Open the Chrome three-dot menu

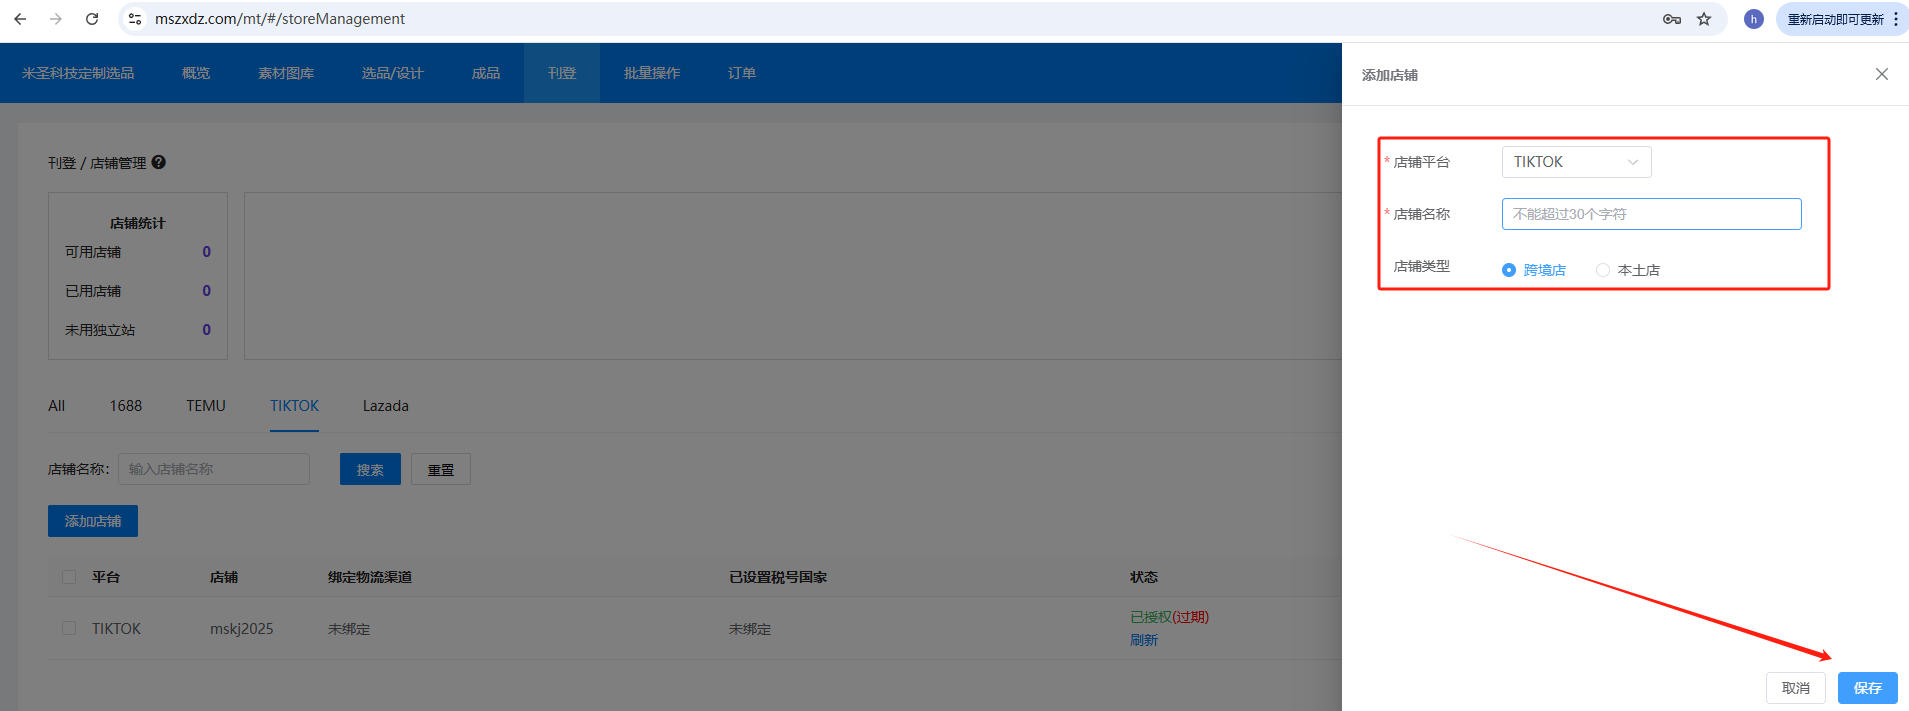[1895, 19]
